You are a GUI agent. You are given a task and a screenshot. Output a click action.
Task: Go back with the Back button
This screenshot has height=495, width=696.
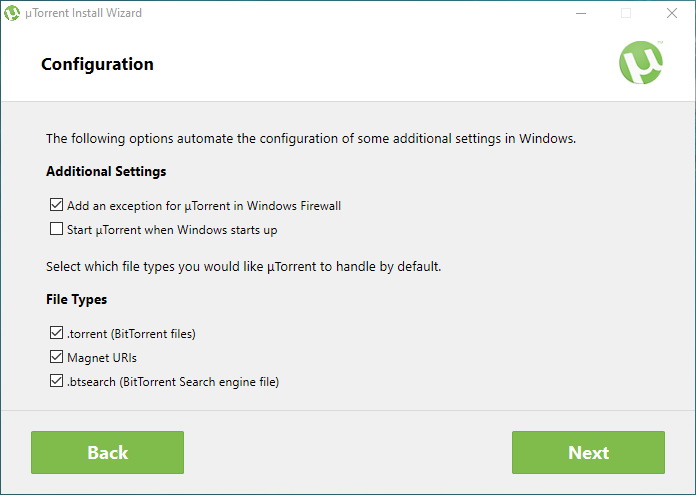point(107,452)
